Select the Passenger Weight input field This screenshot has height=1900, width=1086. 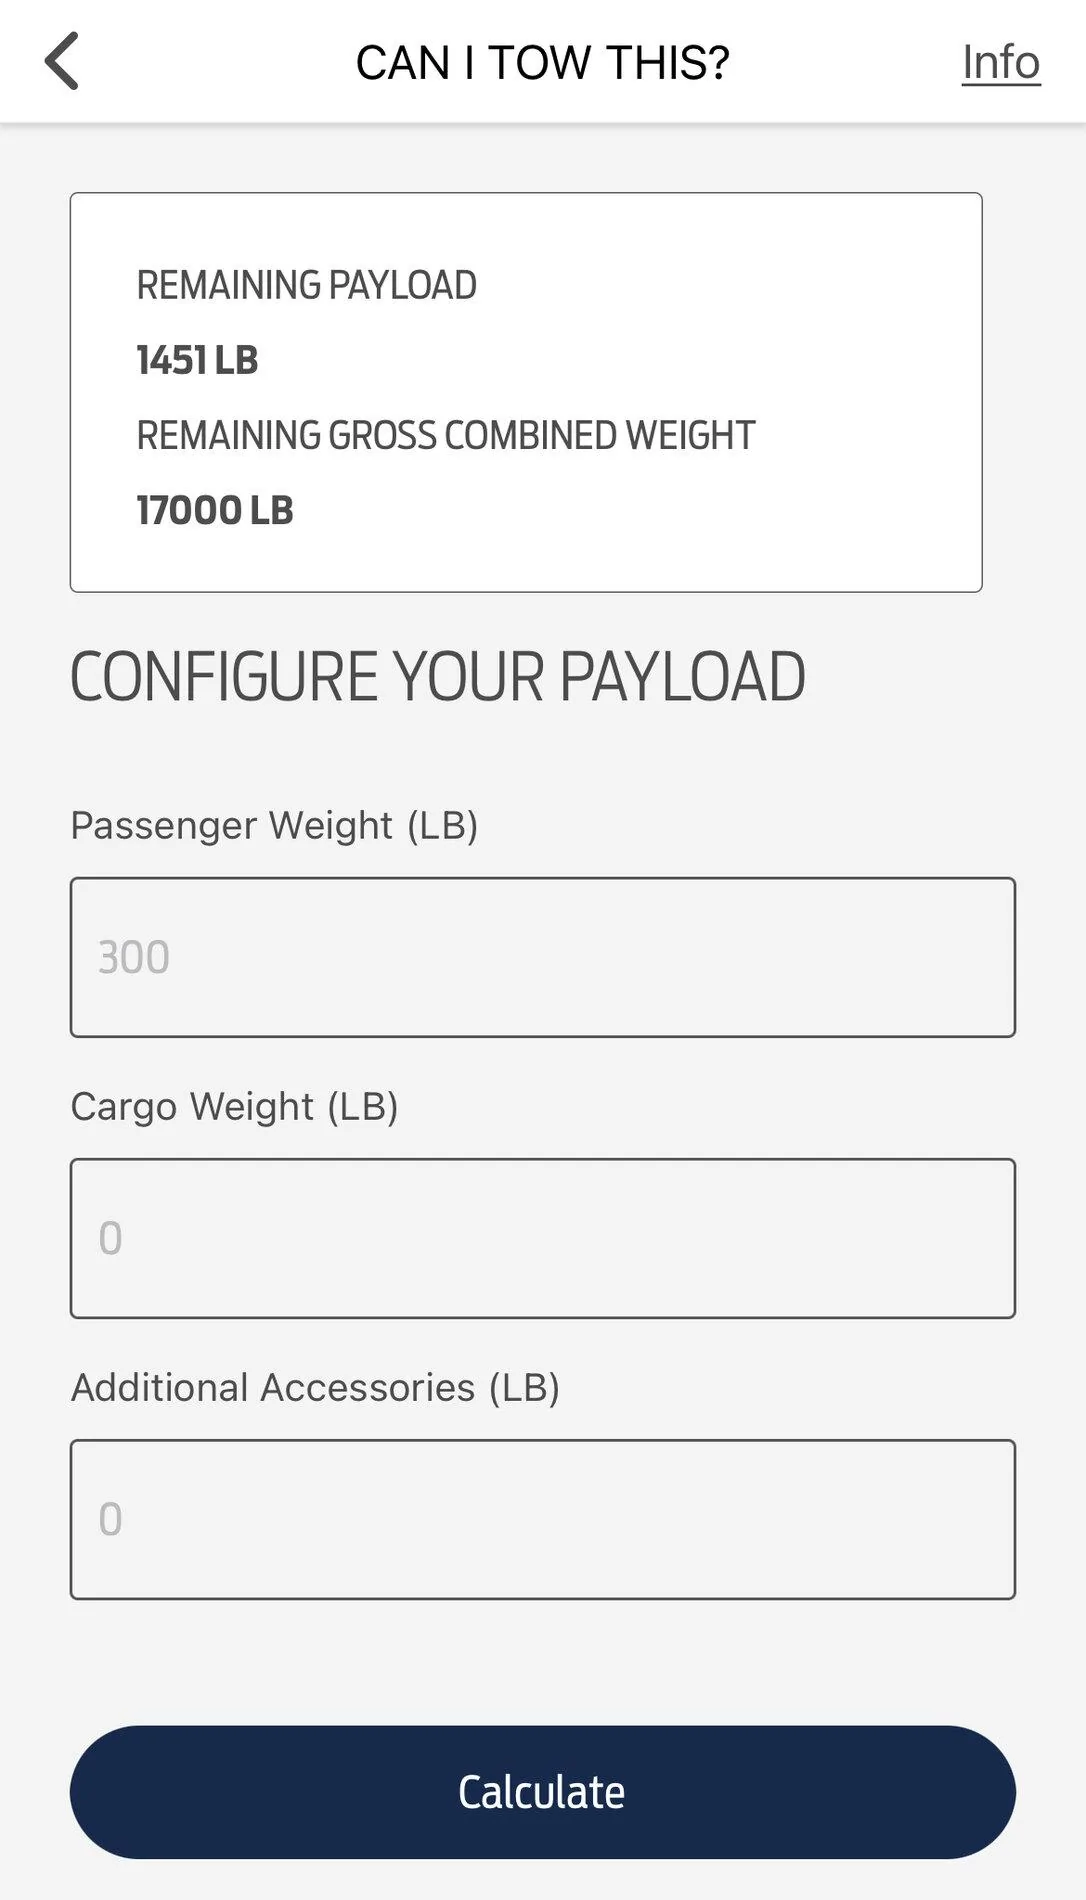click(542, 957)
